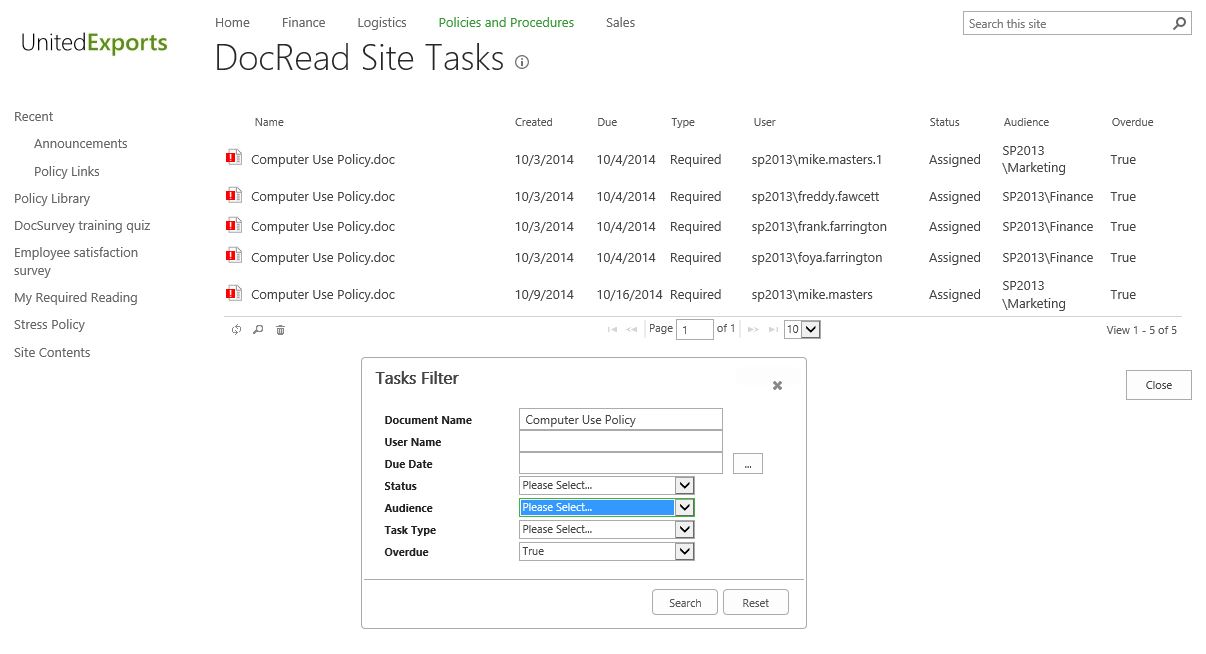
Task: Close the Tasks Filter dialog with the X
Action: pos(777,385)
